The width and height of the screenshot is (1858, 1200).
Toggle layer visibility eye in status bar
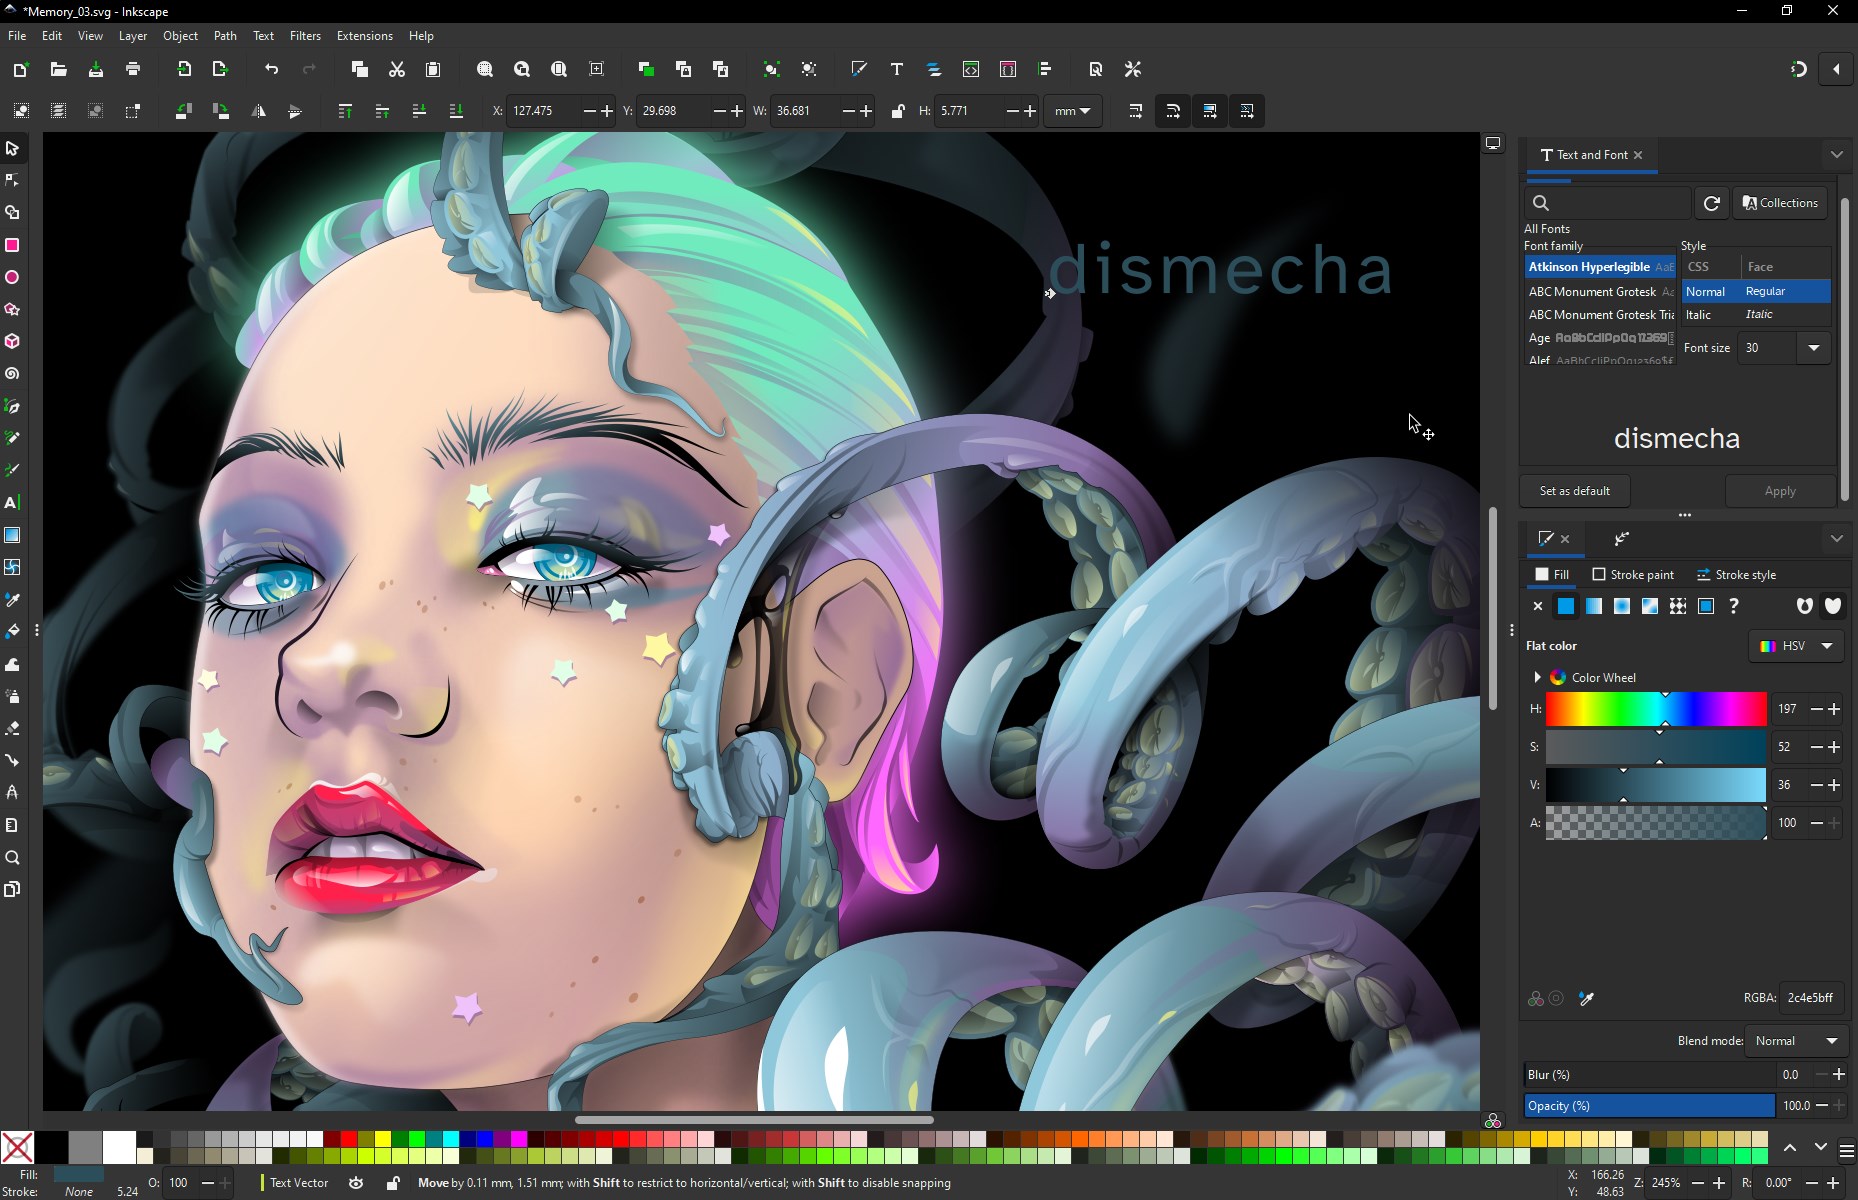point(356,1183)
